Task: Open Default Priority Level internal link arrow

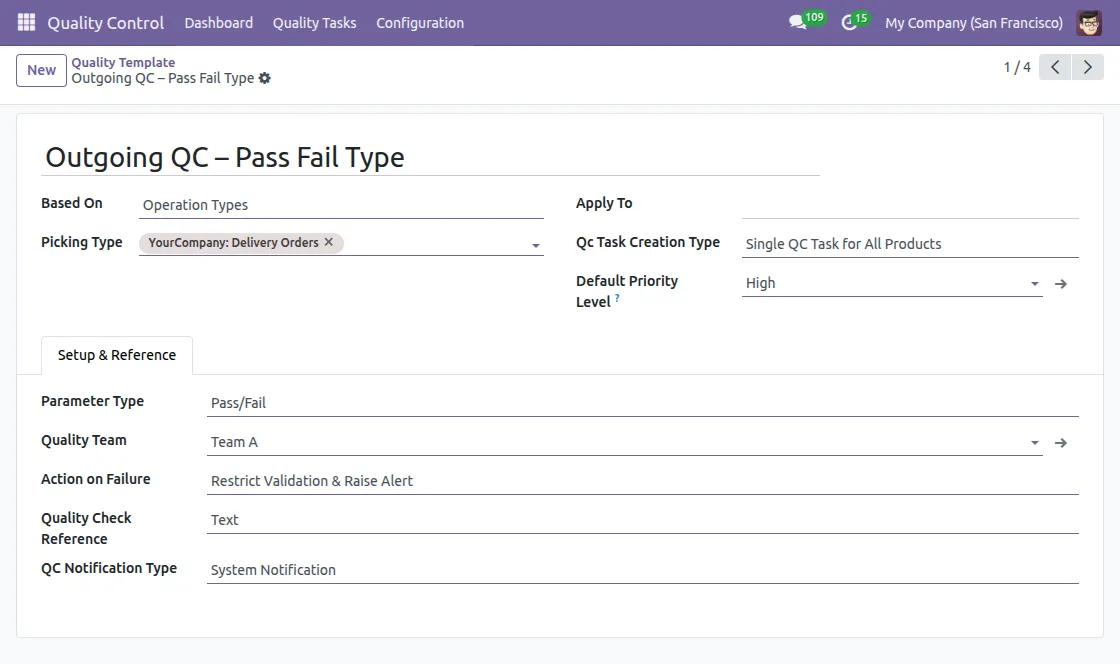Action: 1061,283
